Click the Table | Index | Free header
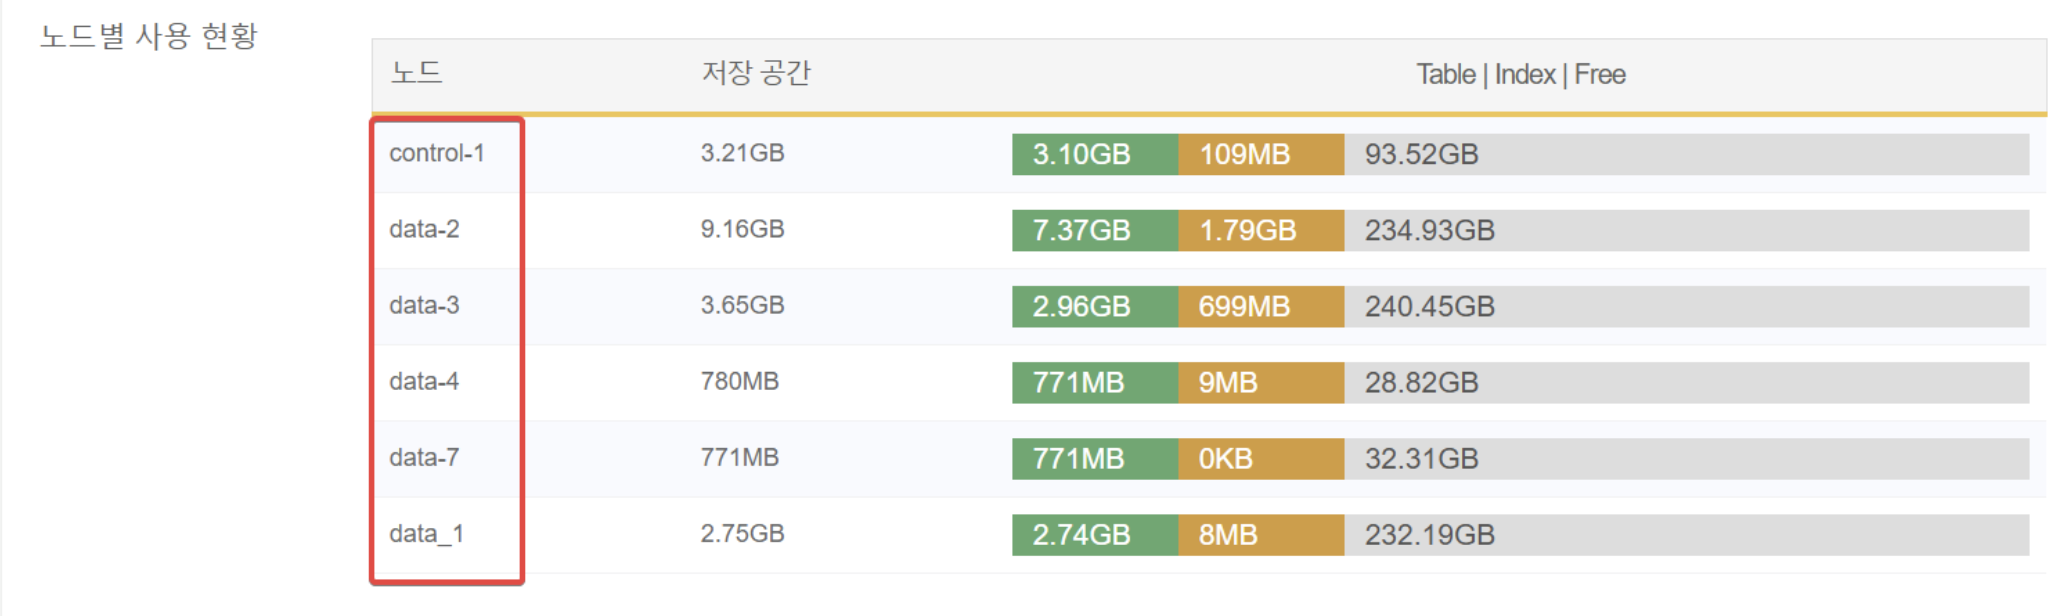The image size is (2072, 616). click(x=1520, y=74)
